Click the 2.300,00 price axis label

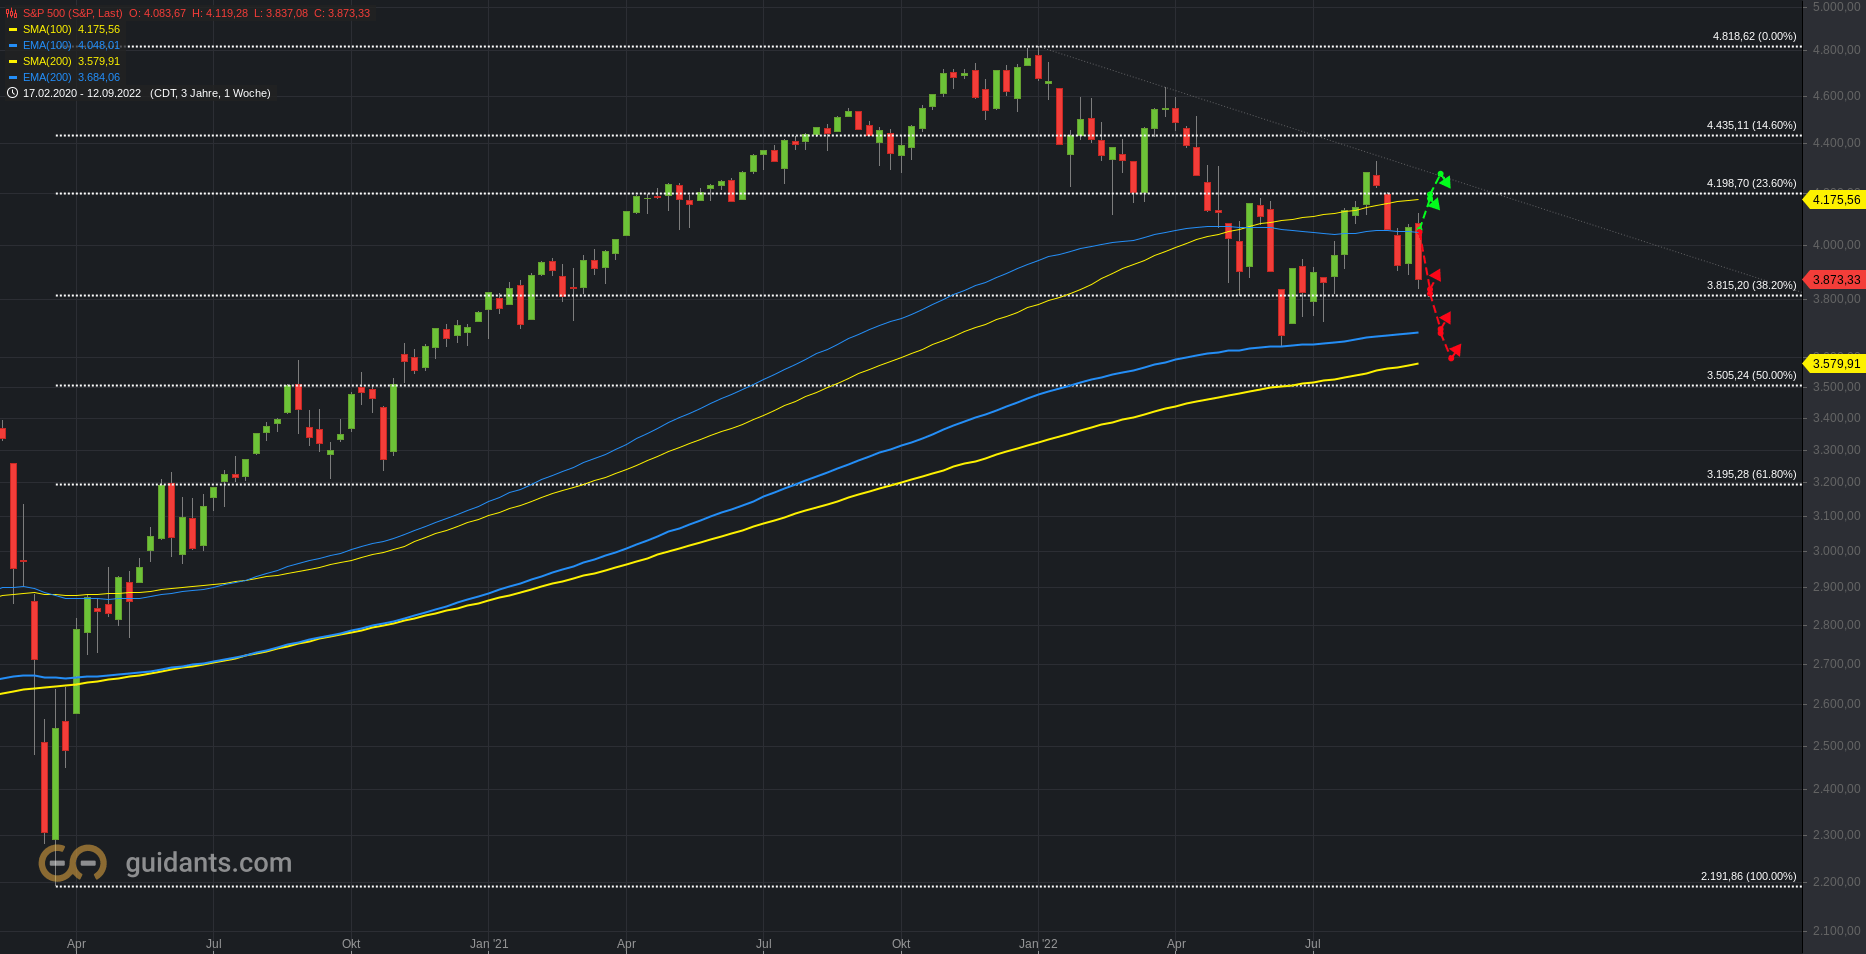click(1837, 835)
